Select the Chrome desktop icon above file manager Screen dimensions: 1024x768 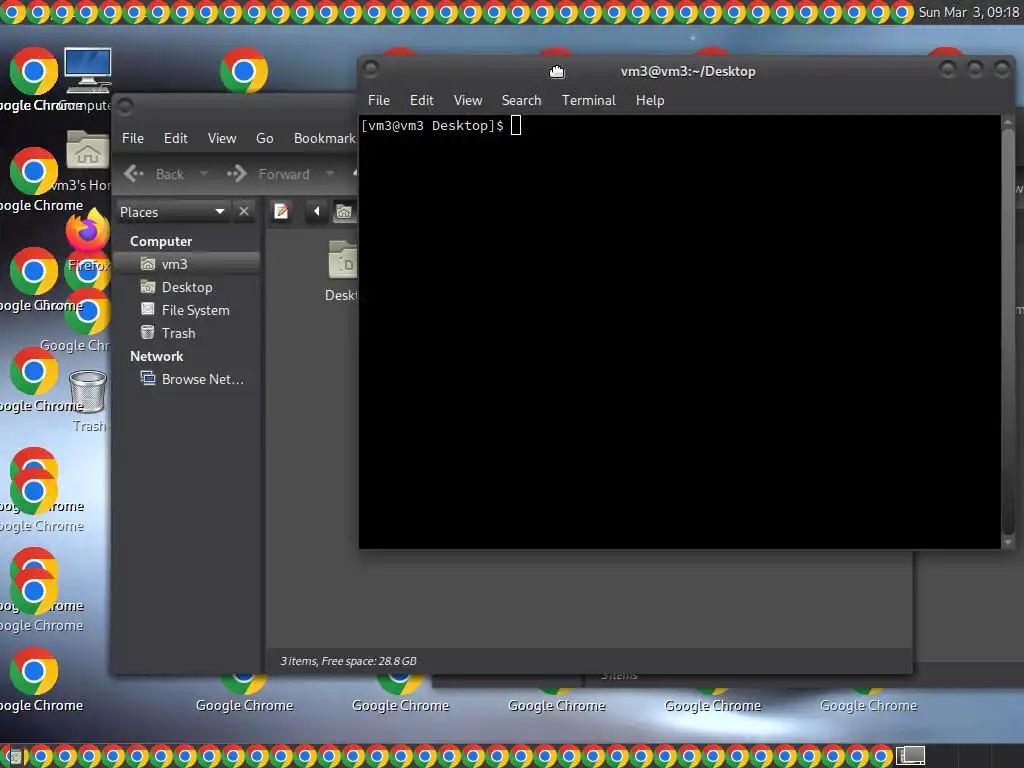point(244,71)
